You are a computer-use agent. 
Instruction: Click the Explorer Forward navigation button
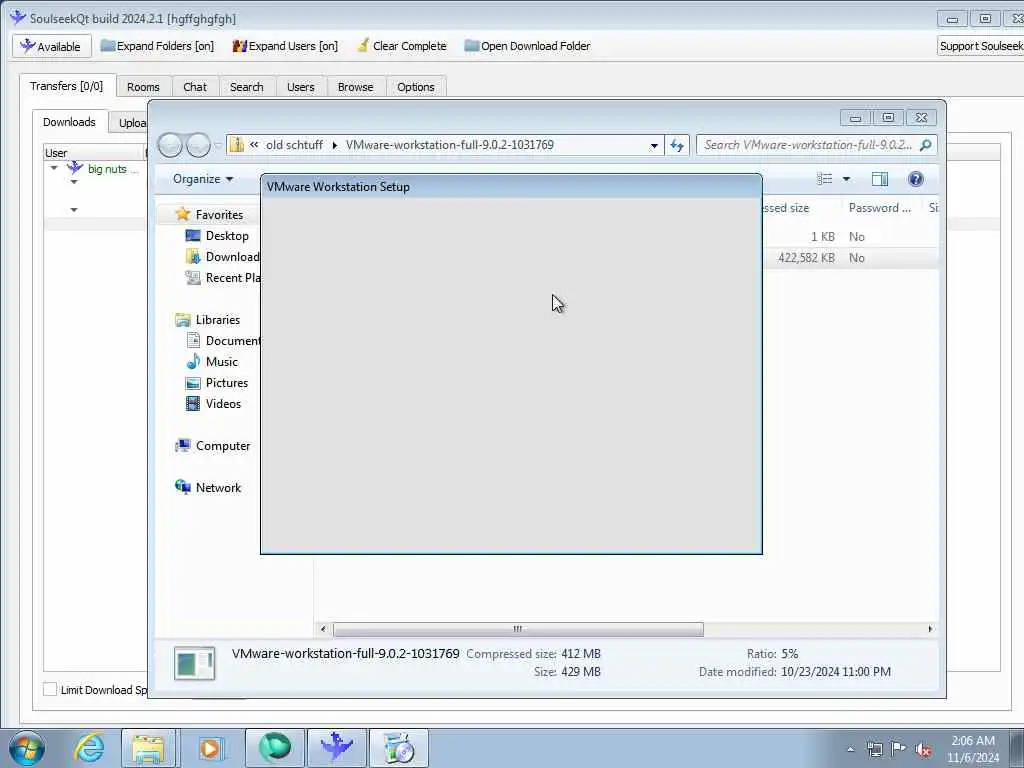click(x=198, y=145)
